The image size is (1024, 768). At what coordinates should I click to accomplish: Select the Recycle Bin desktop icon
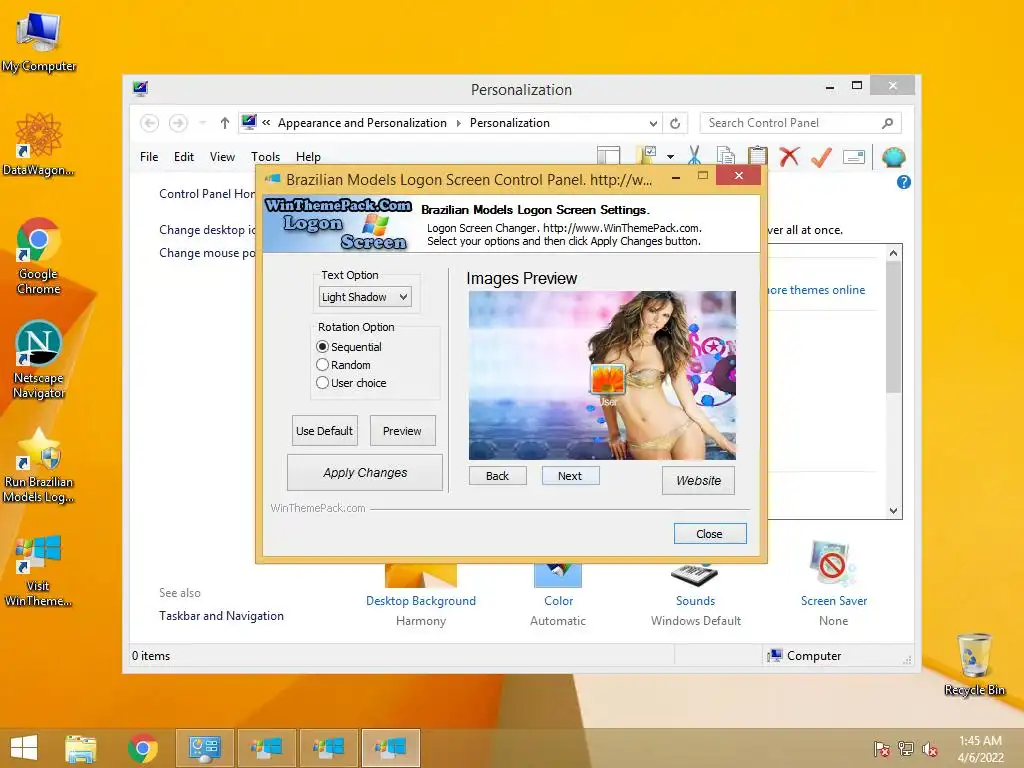click(x=974, y=665)
